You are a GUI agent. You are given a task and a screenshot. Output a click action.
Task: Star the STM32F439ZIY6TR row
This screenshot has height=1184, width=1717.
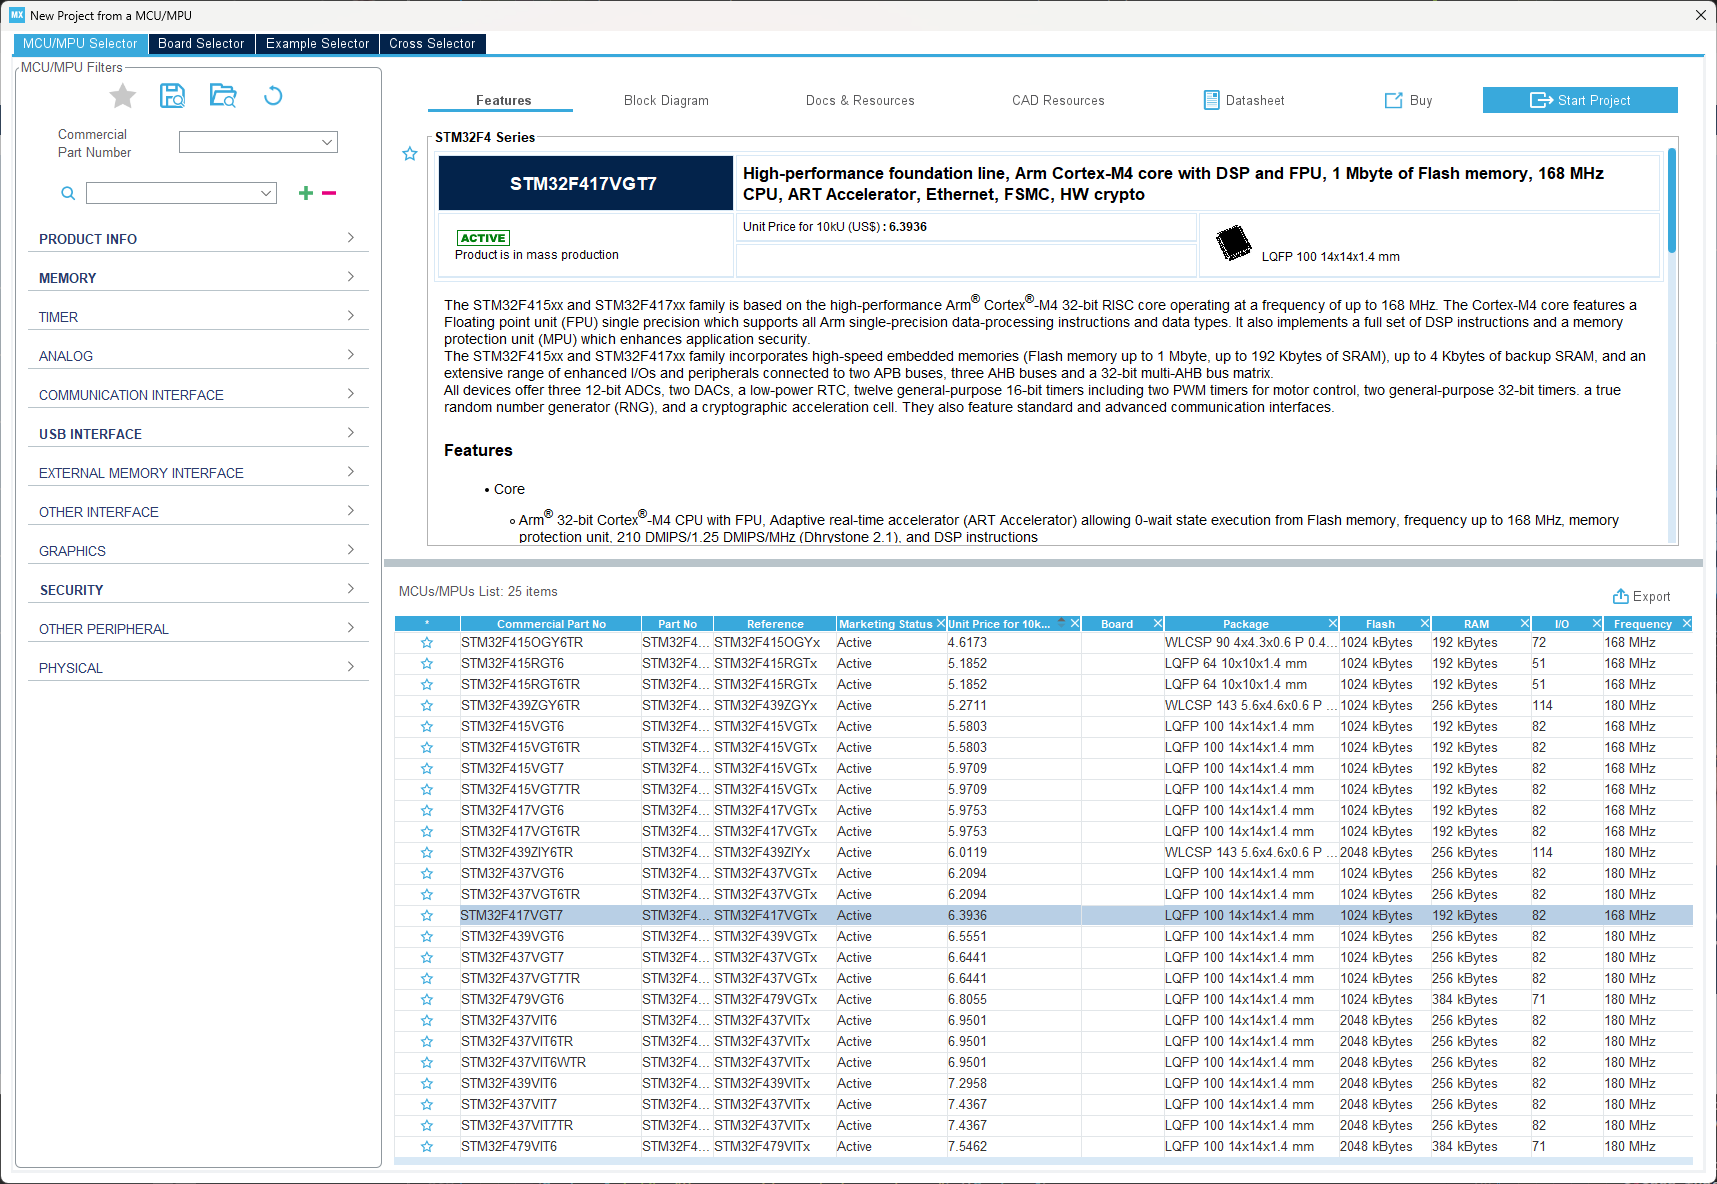(427, 853)
